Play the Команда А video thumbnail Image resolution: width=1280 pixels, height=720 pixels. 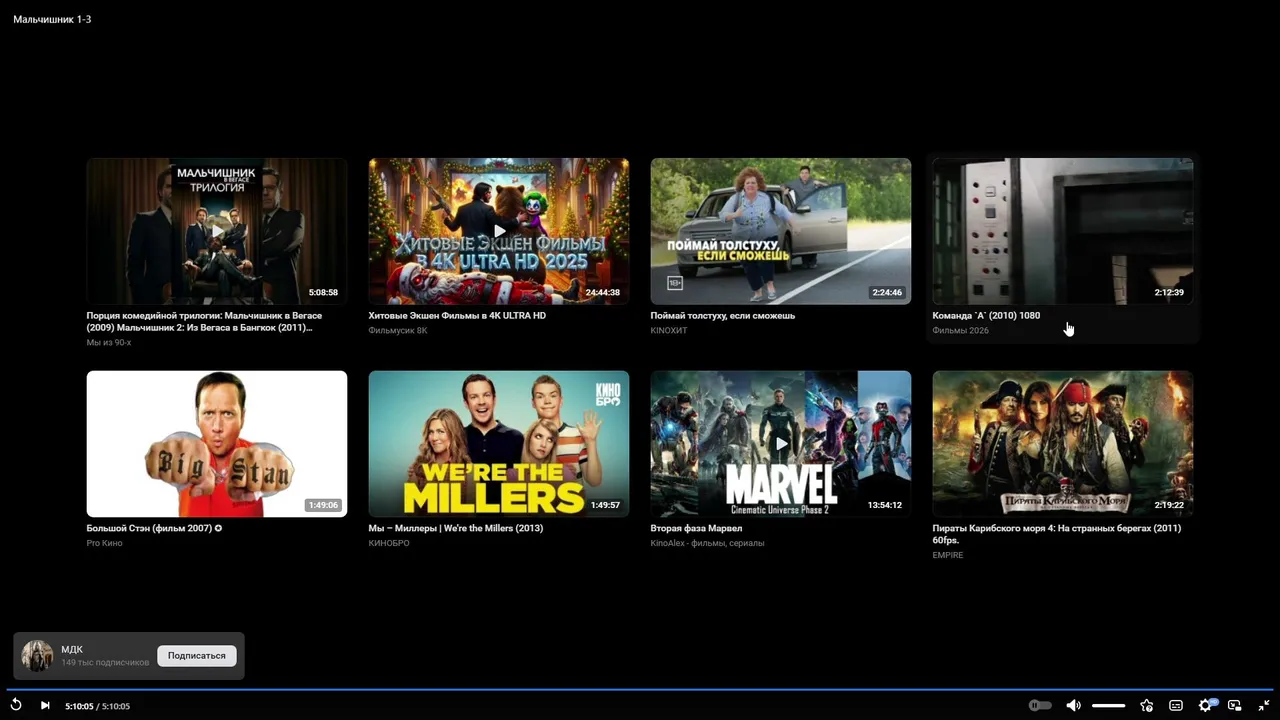(1063, 231)
